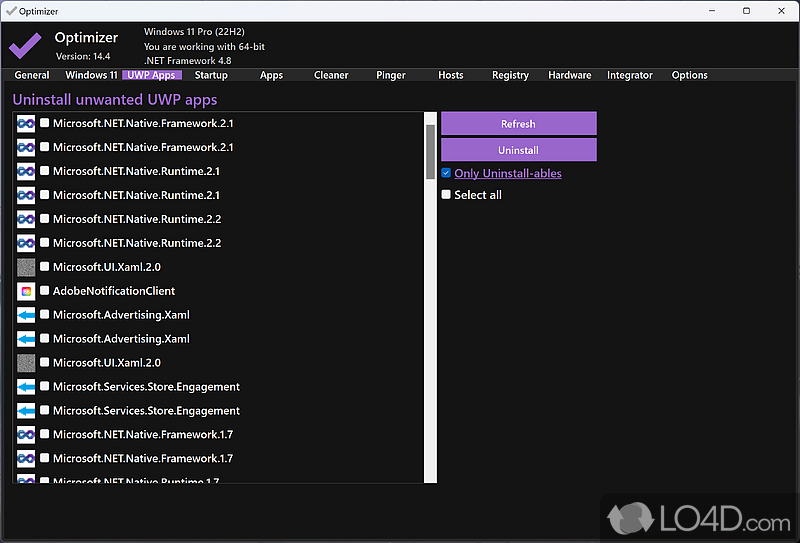
Task: Click the lower Microsoft.Advertising.Xaml arrow icon
Action: (26, 339)
